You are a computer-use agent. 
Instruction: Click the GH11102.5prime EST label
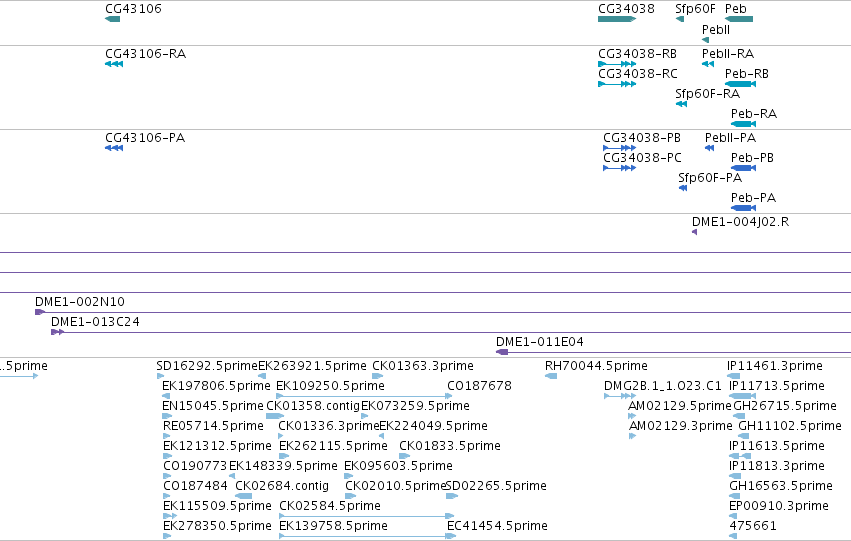790,426
